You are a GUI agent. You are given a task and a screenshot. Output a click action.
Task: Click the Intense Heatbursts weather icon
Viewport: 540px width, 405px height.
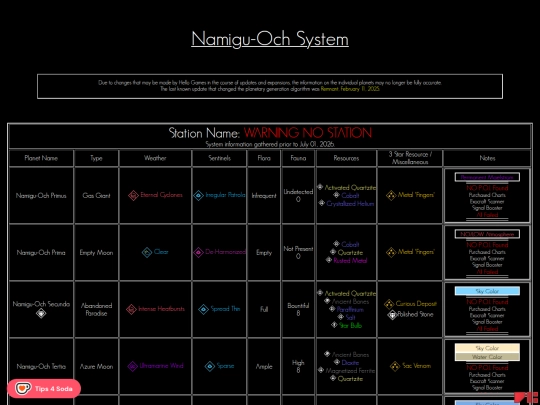pyautogui.click(x=131, y=309)
